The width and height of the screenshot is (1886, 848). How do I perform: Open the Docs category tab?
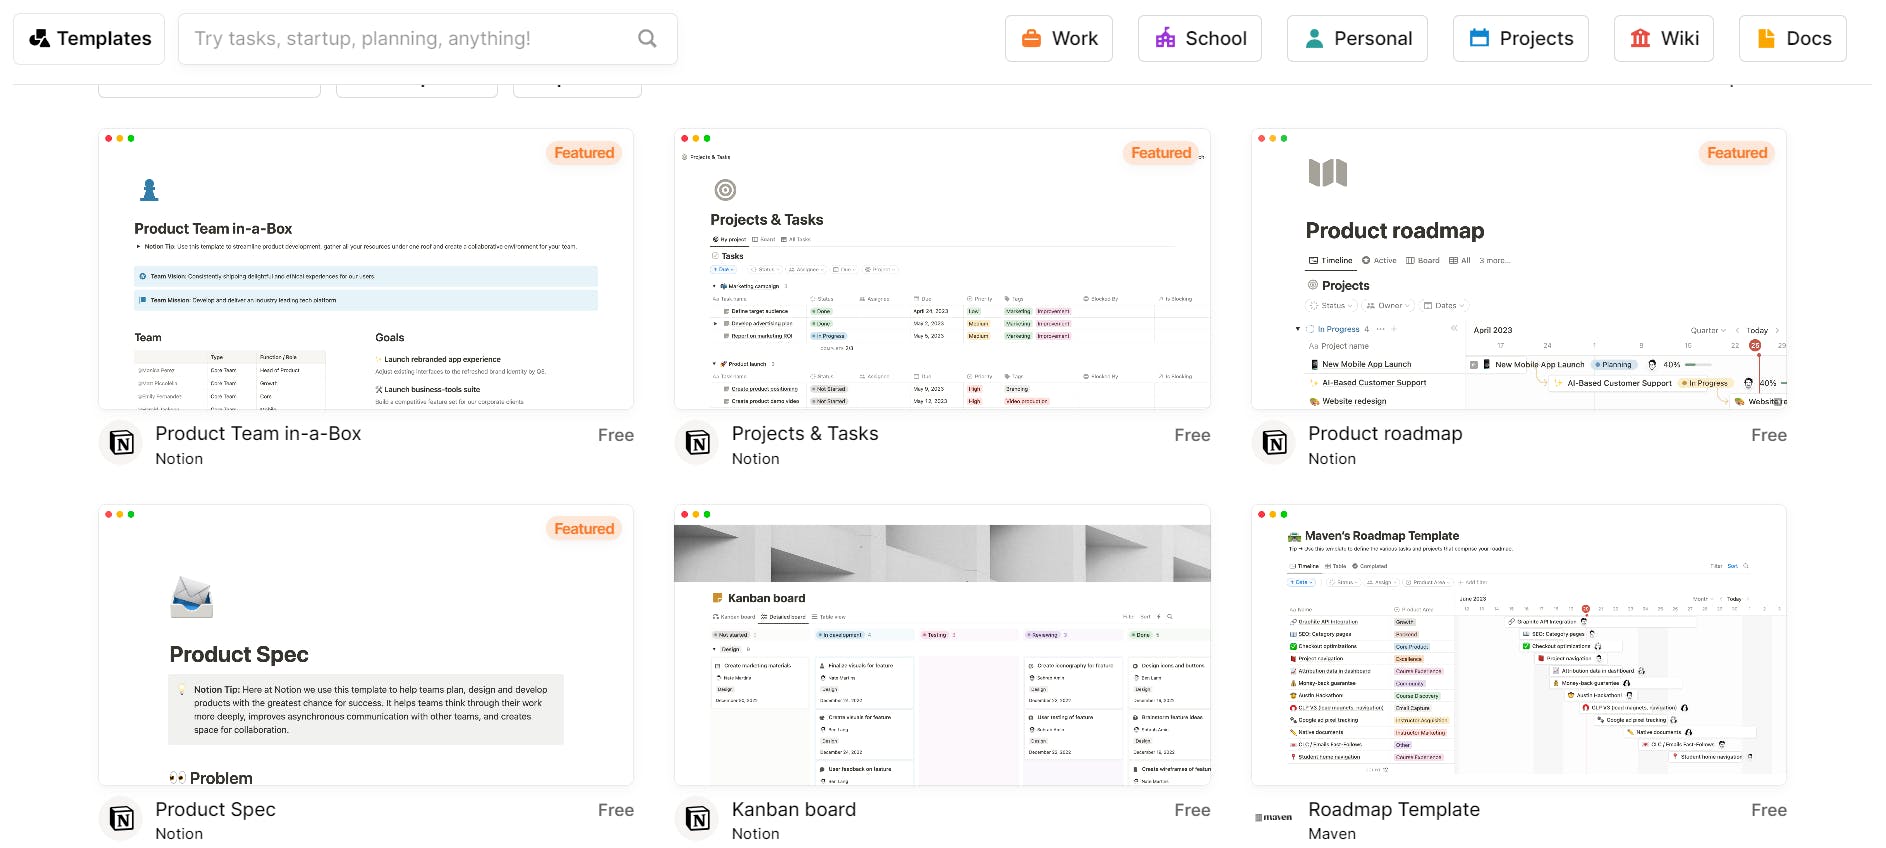point(1793,38)
